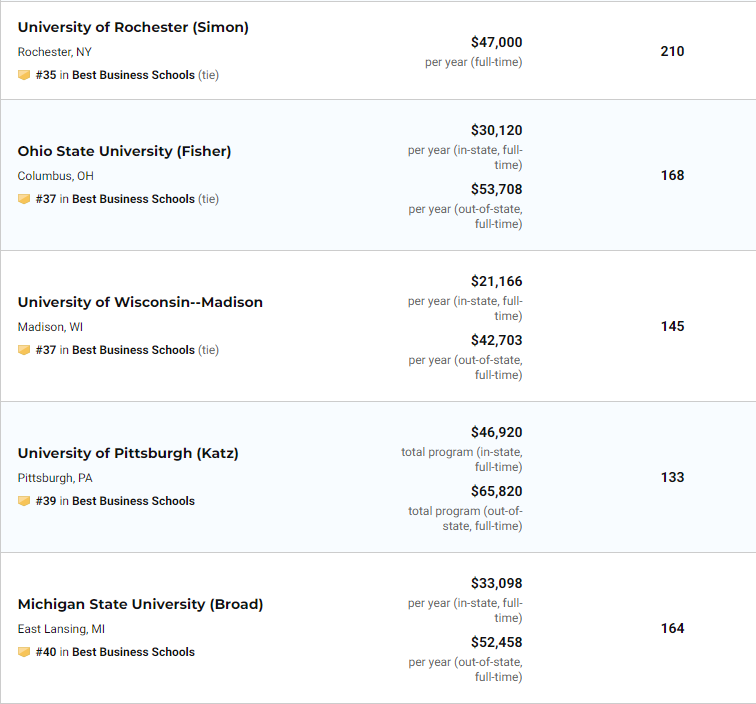Follow Best Business Schools link under Pittsburgh
This screenshot has width=756, height=704.
pos(133,501)
